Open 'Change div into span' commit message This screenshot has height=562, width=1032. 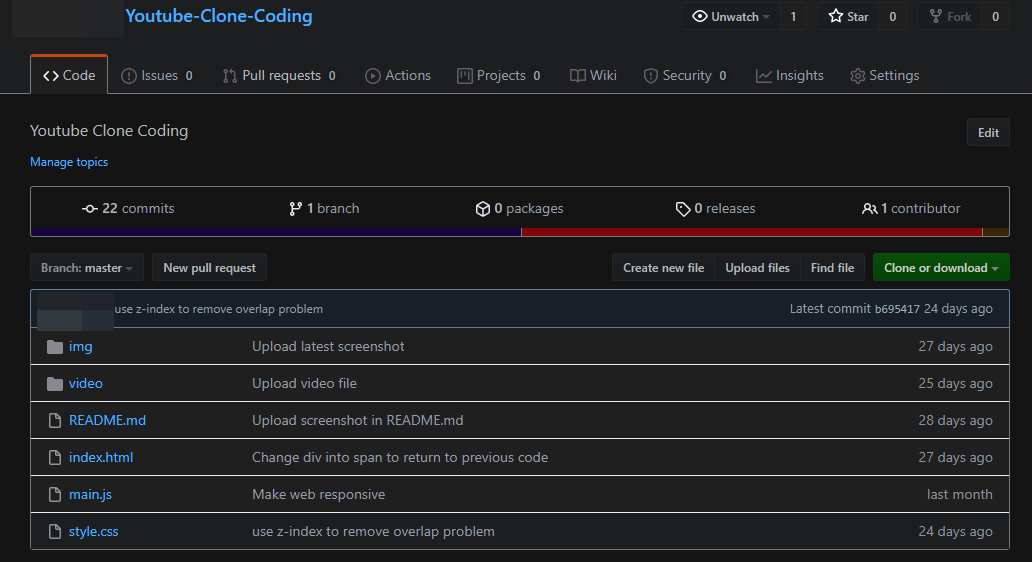pos(400,457)
